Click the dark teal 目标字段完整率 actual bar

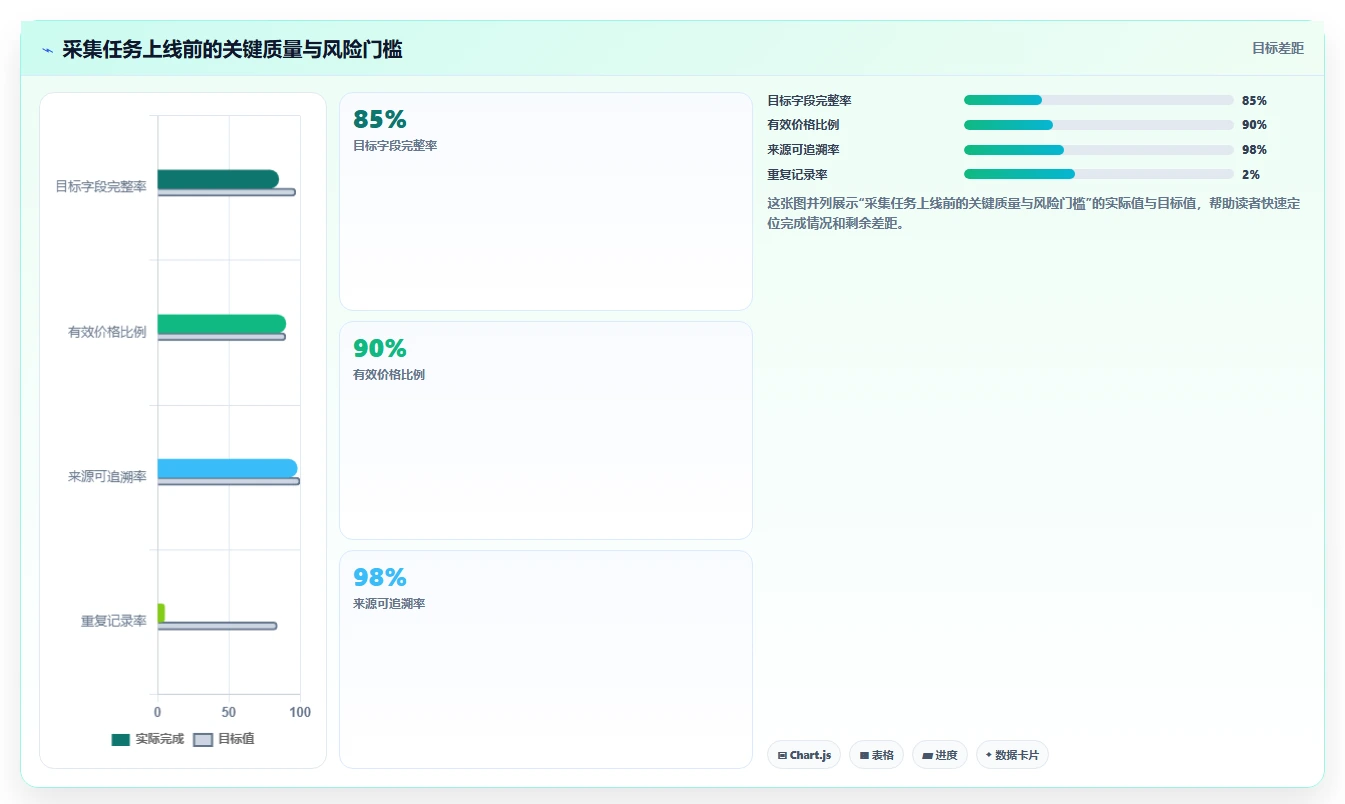(x=218, y=179)
